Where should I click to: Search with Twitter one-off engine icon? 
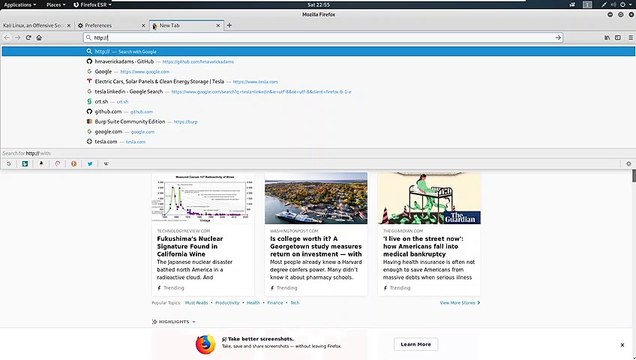pyautogui.click(x=90, y=164)
